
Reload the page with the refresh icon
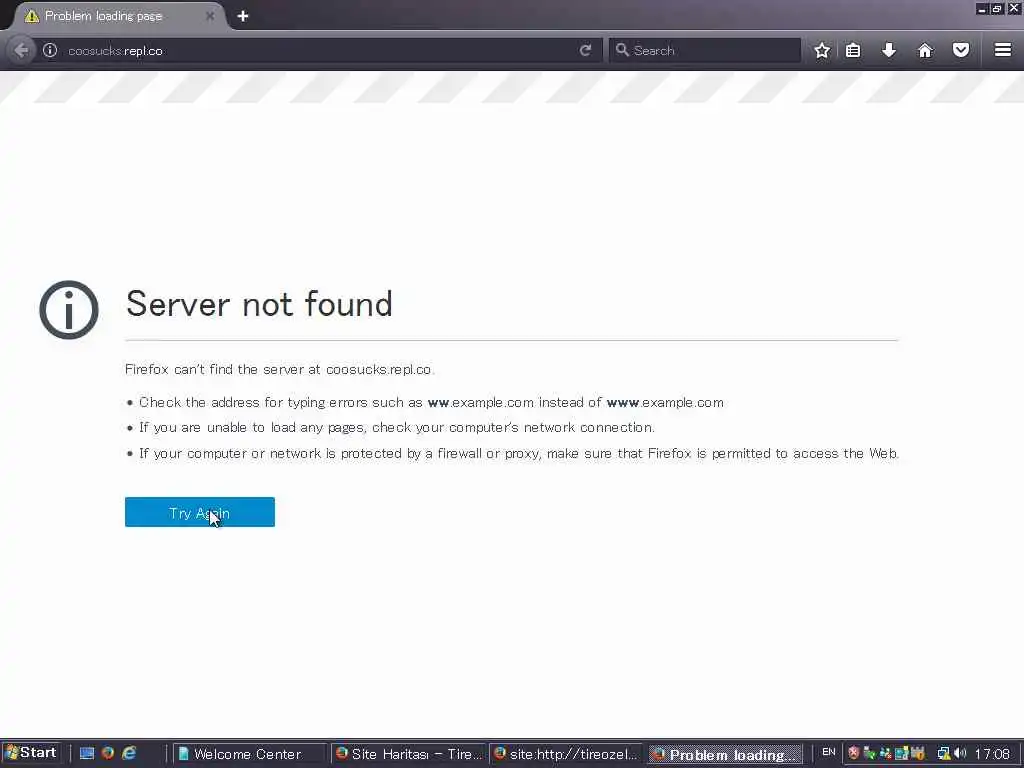click(x=585, y=50)
